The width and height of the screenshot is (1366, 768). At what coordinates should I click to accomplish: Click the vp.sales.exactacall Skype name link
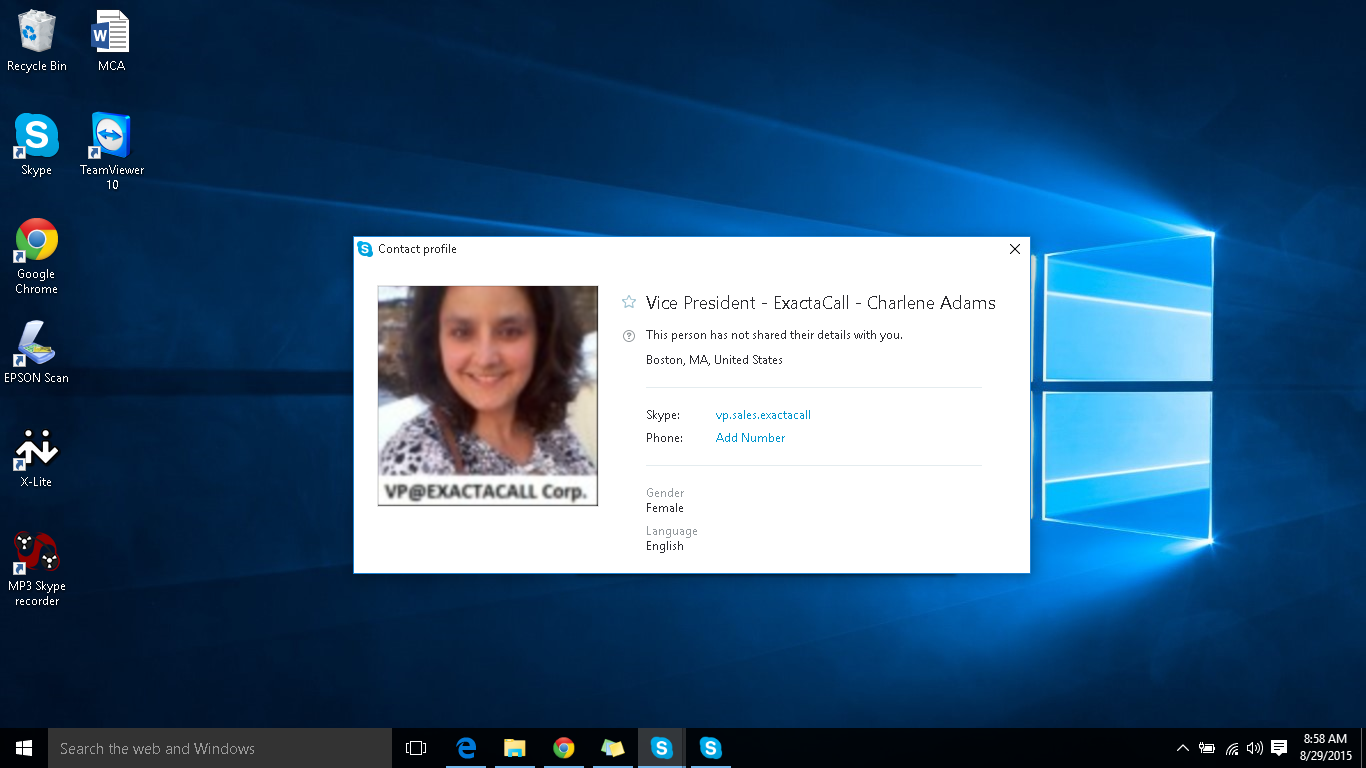(x=763, y=415)
